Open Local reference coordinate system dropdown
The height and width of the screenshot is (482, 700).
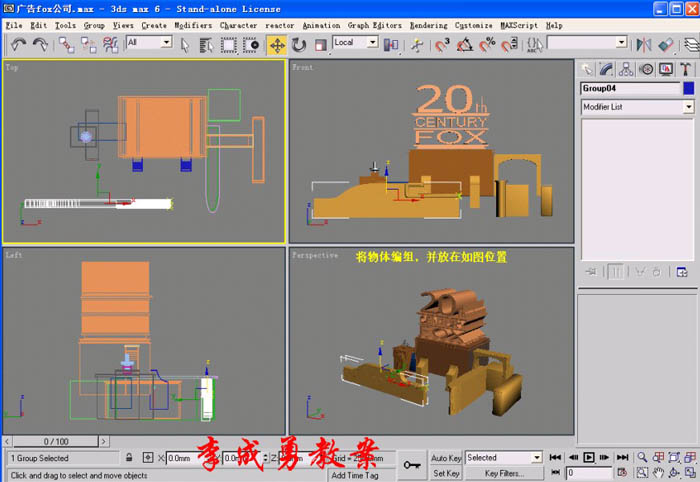[x=373, y=42]
